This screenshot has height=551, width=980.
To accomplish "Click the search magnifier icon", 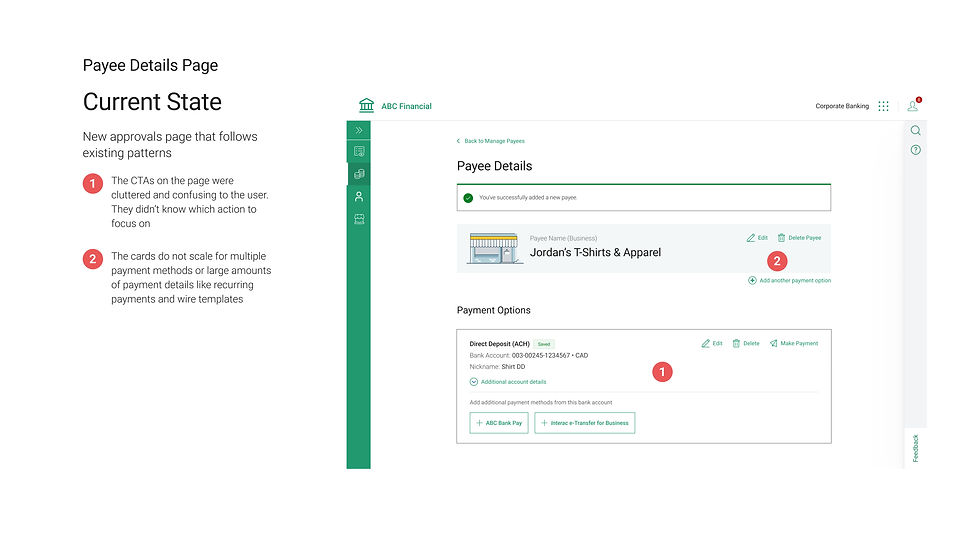I will [916, 131].
